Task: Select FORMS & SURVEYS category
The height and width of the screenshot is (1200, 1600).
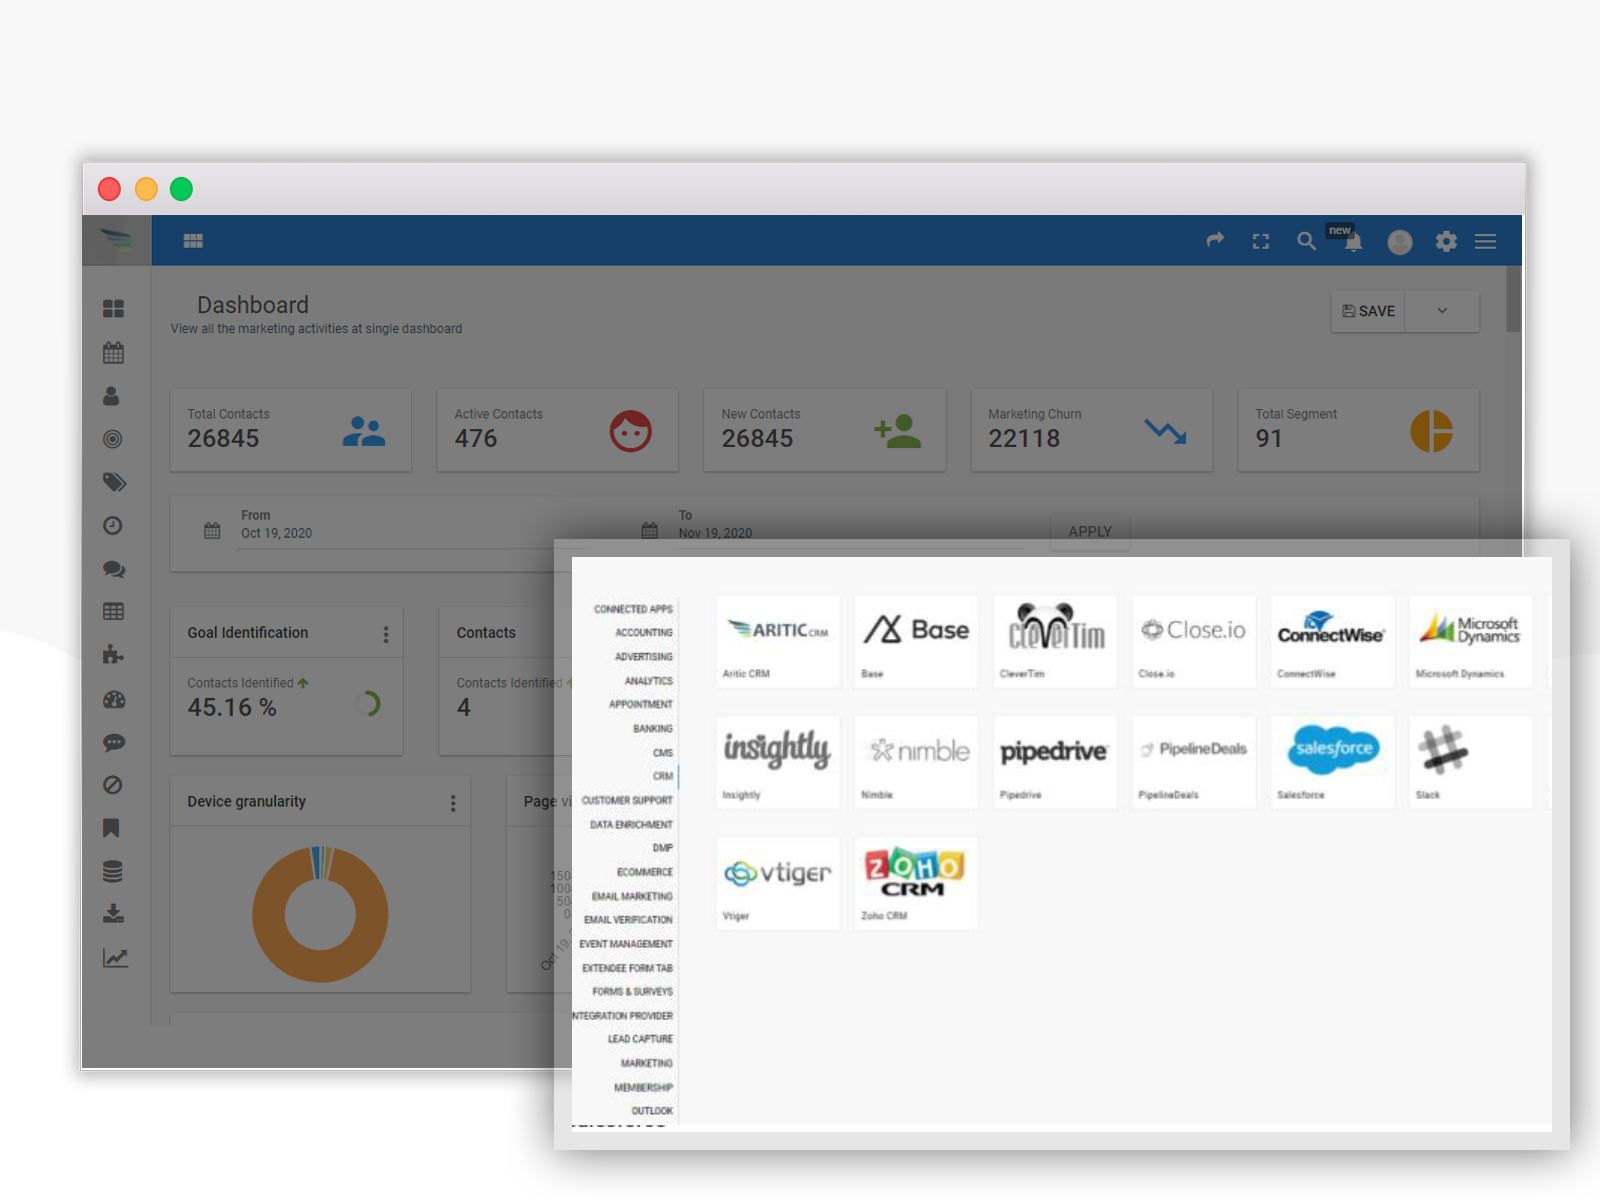Action: [632, 991]
